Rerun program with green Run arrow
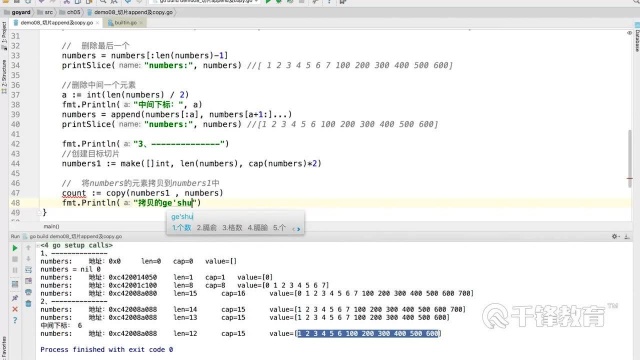640x360 pixels. [x=15, y=248]
